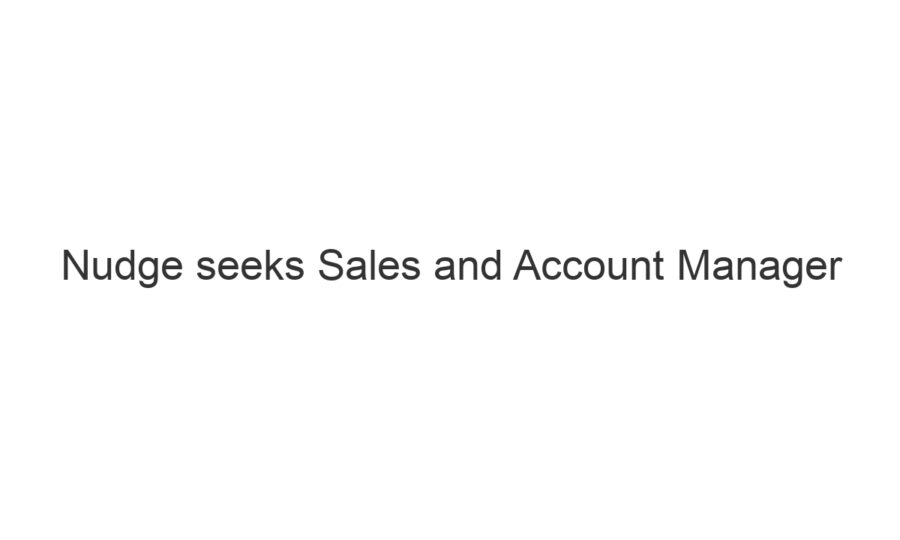Click the word "Account" in the title
Image resolution: width=900 pixels, height=540 pixels.
pyautogui.click(x=591, y=268)
